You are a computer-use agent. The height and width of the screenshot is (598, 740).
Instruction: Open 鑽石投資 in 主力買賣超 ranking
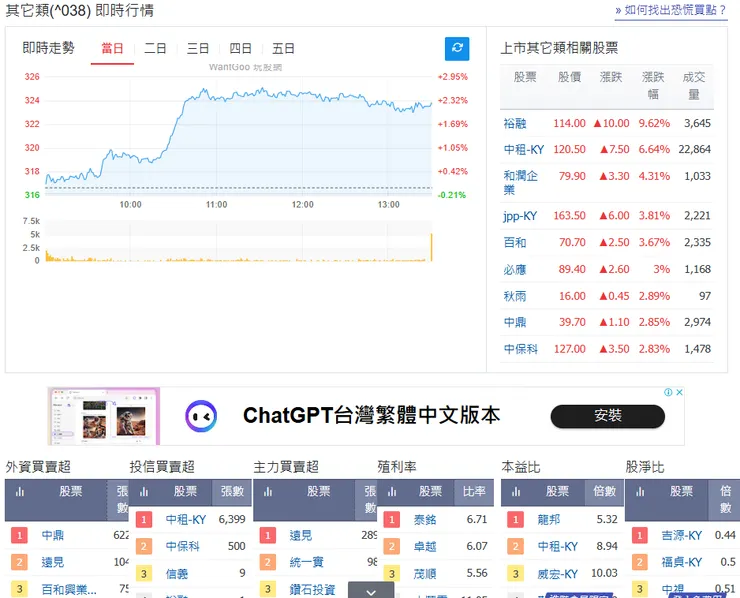(312, 590)
